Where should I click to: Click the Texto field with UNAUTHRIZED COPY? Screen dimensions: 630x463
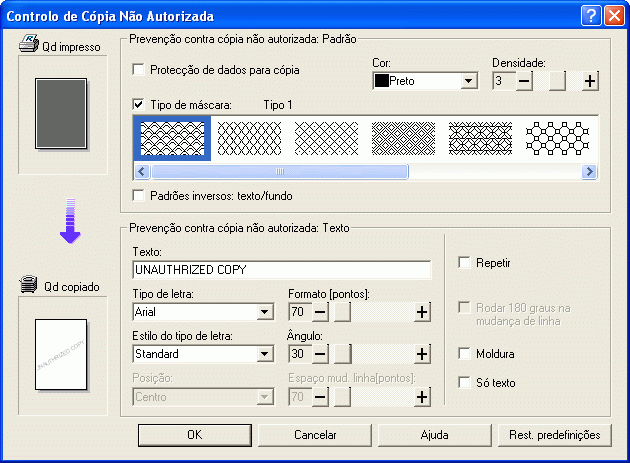tap(282, 270)
